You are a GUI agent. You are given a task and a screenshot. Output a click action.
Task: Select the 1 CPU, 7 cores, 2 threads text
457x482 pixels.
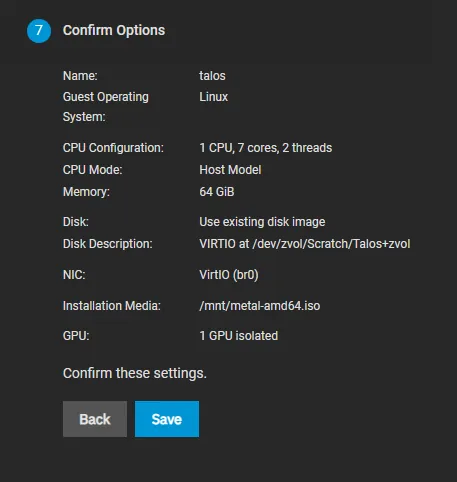tap(266, 148)
